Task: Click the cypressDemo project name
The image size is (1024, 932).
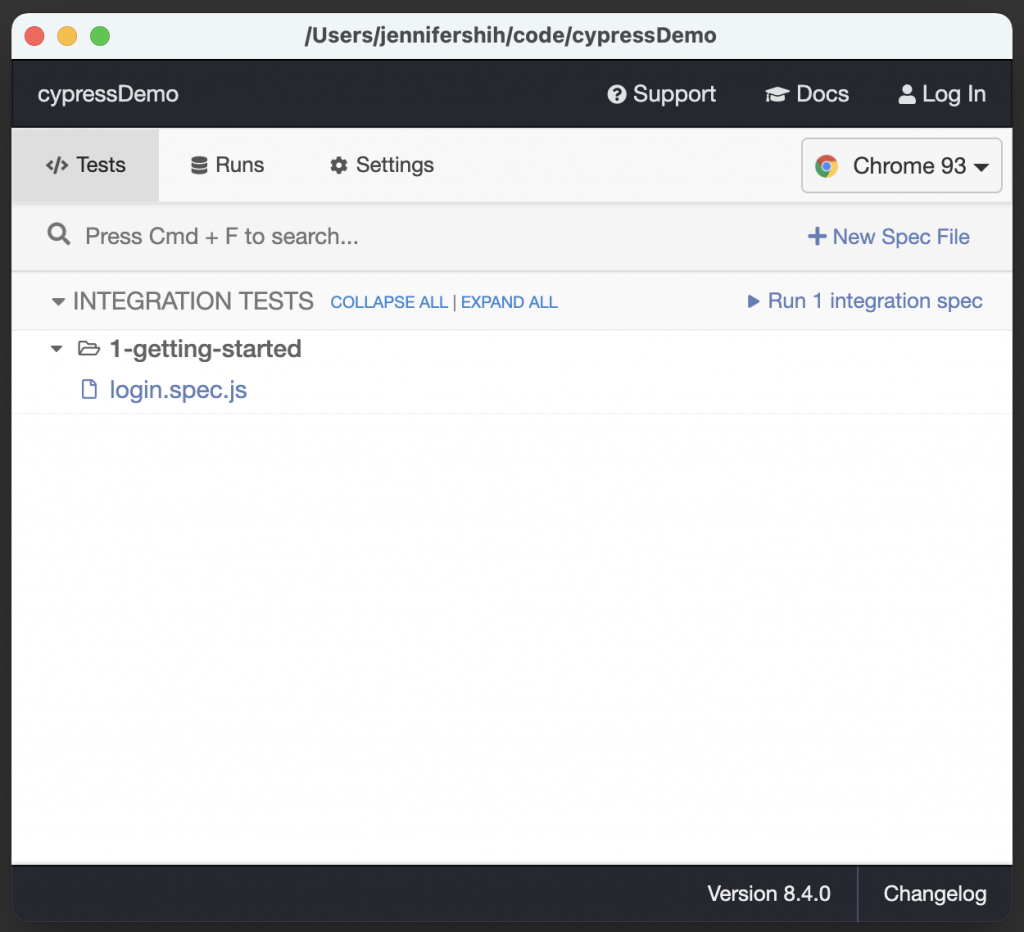Action: [x=108, y=94]
